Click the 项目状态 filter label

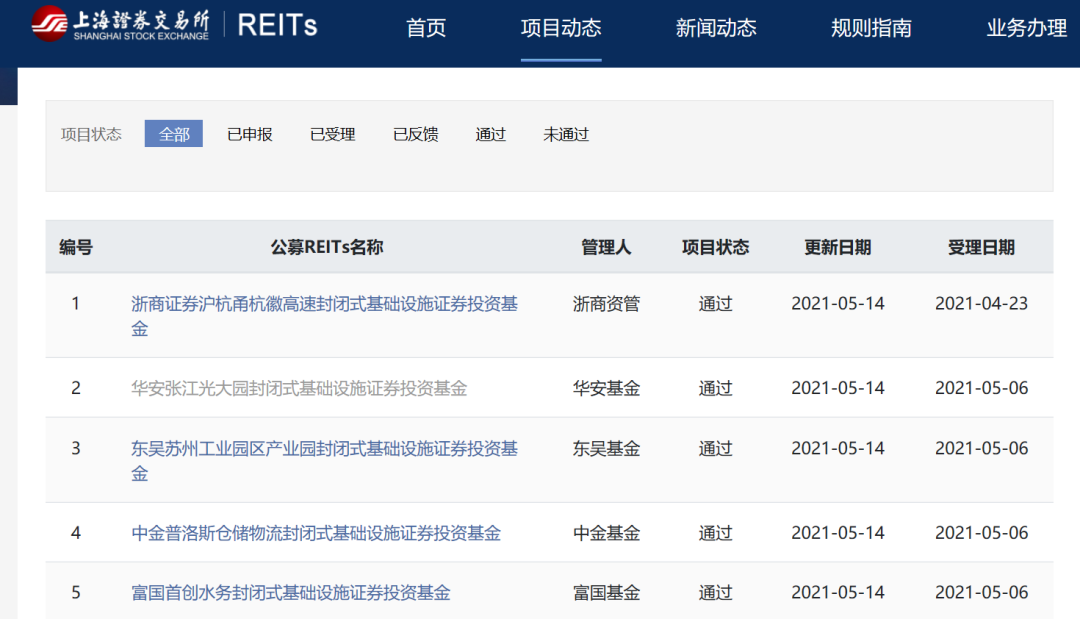coord(91,134)
